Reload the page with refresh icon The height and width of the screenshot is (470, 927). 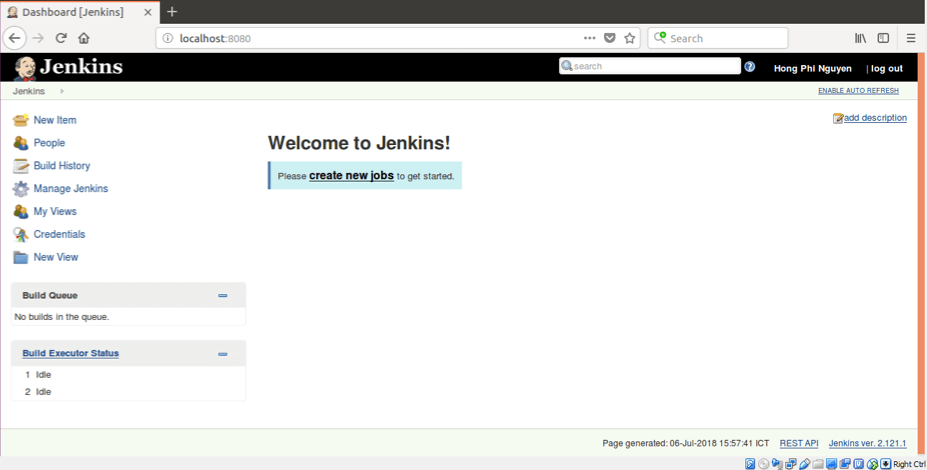point(61,38)
